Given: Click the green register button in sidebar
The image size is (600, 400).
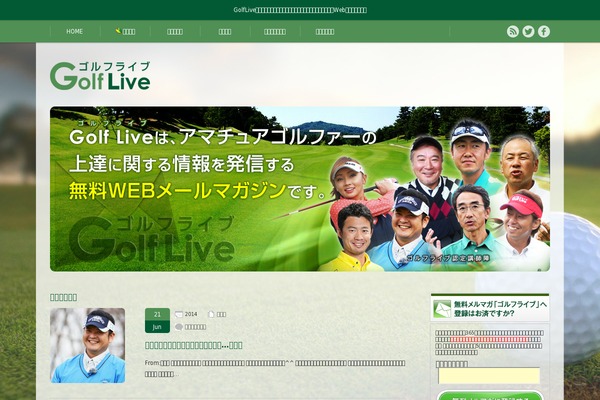Looking at the screenshot, I should tap(490, 396).
